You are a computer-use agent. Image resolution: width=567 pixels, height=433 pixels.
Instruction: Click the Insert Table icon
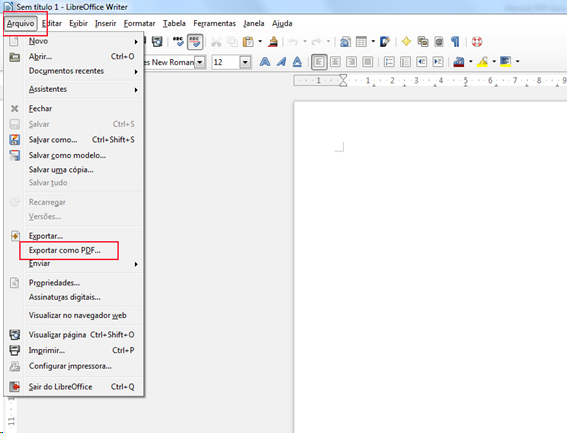361,42
